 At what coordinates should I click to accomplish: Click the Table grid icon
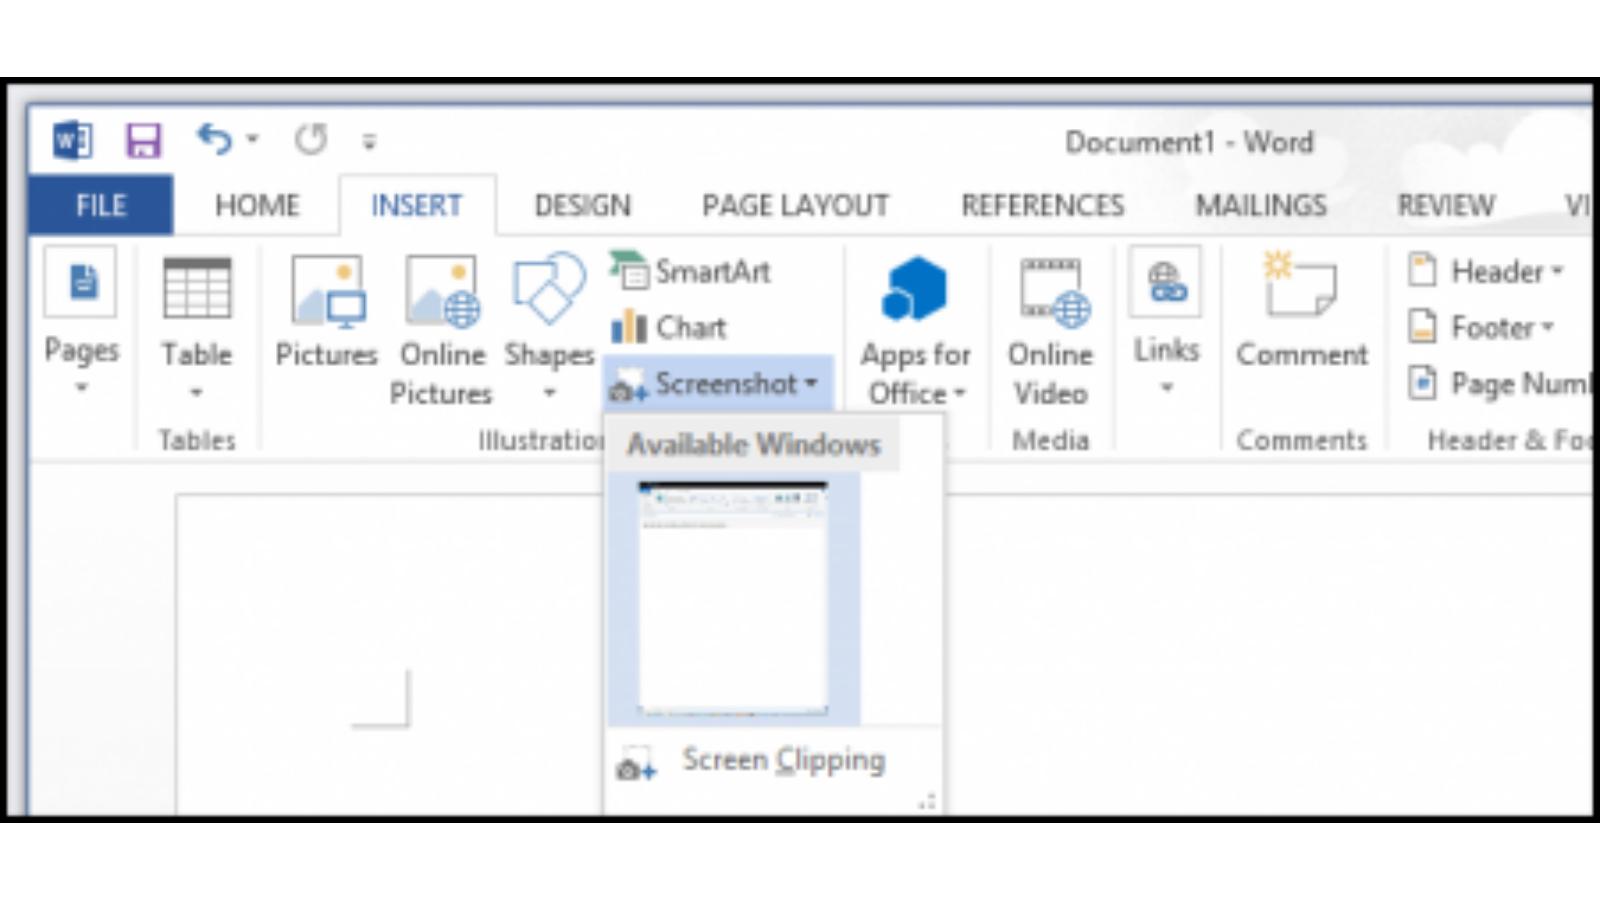[x=197, y=288]
